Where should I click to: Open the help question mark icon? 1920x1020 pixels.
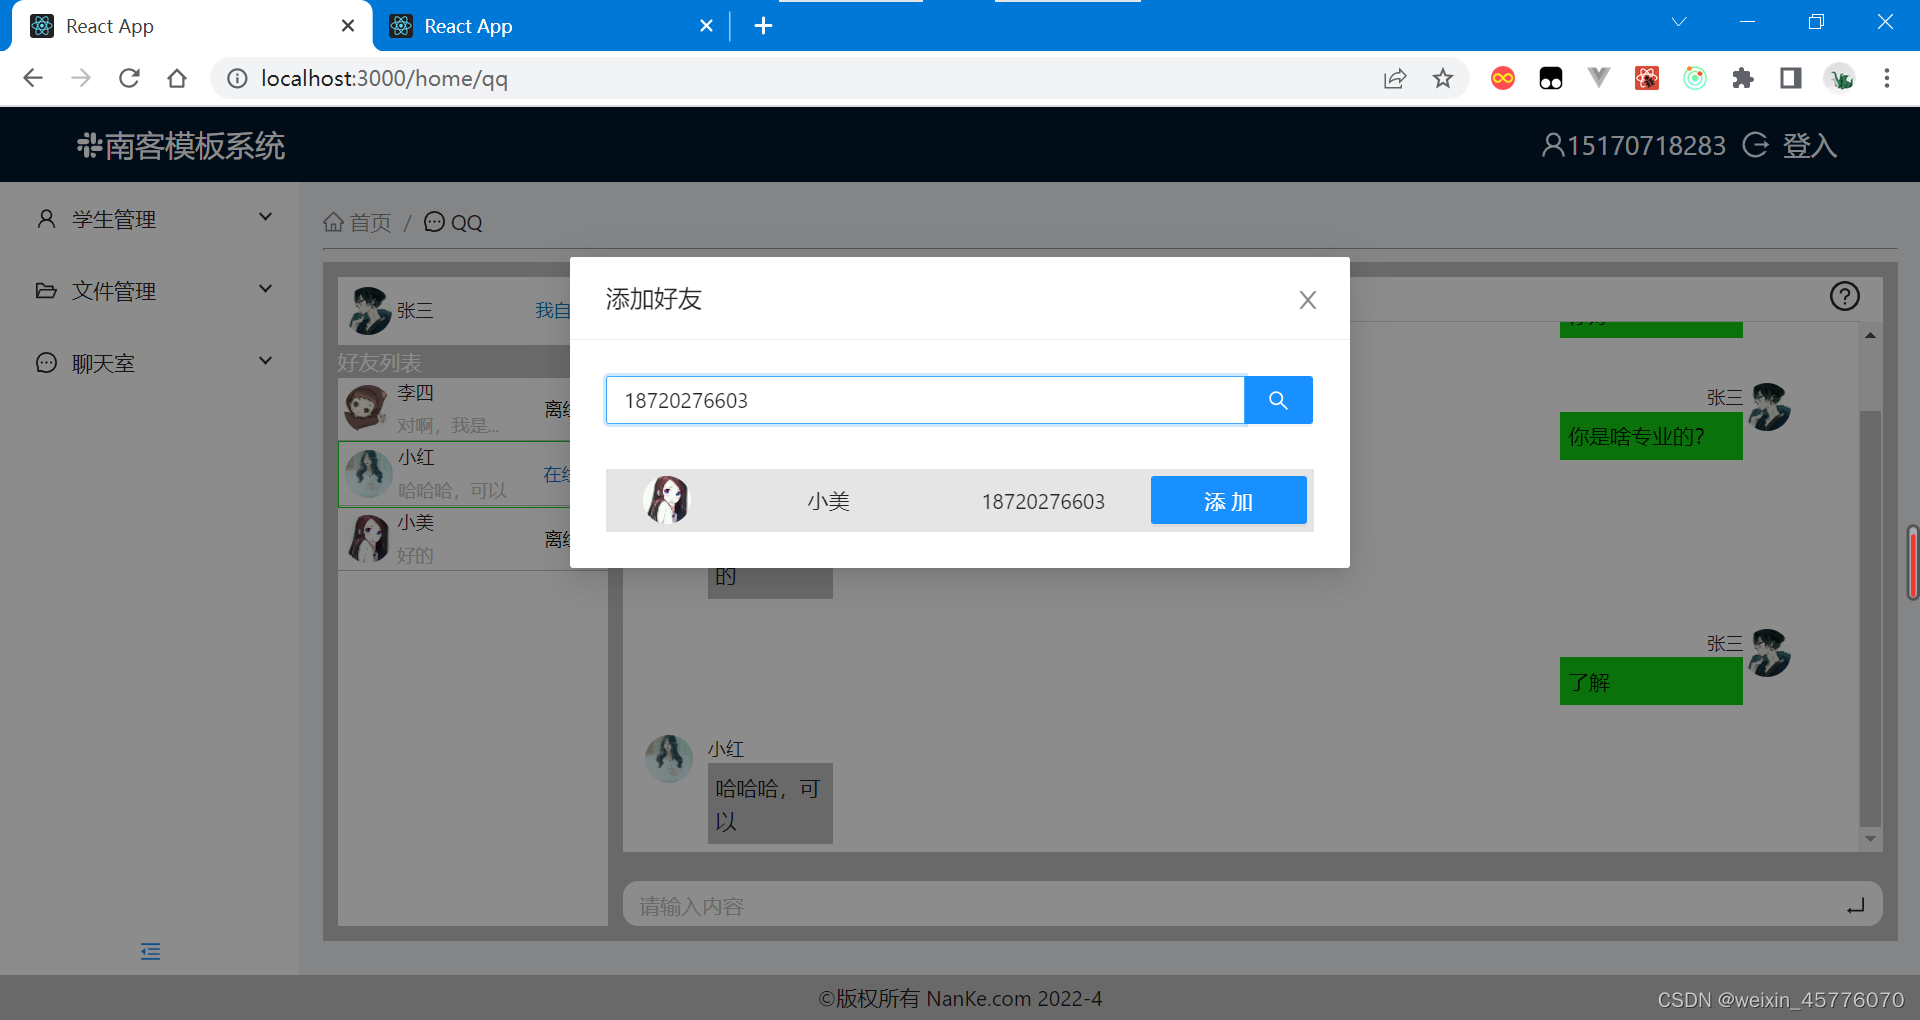[1844, 296]
